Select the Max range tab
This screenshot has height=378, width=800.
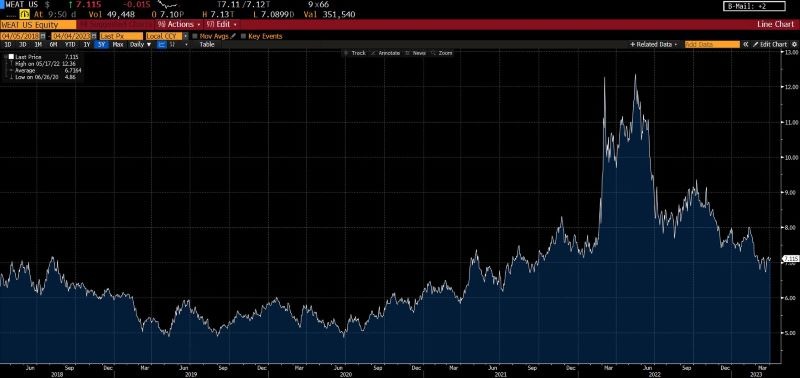[x=118, y=44]
